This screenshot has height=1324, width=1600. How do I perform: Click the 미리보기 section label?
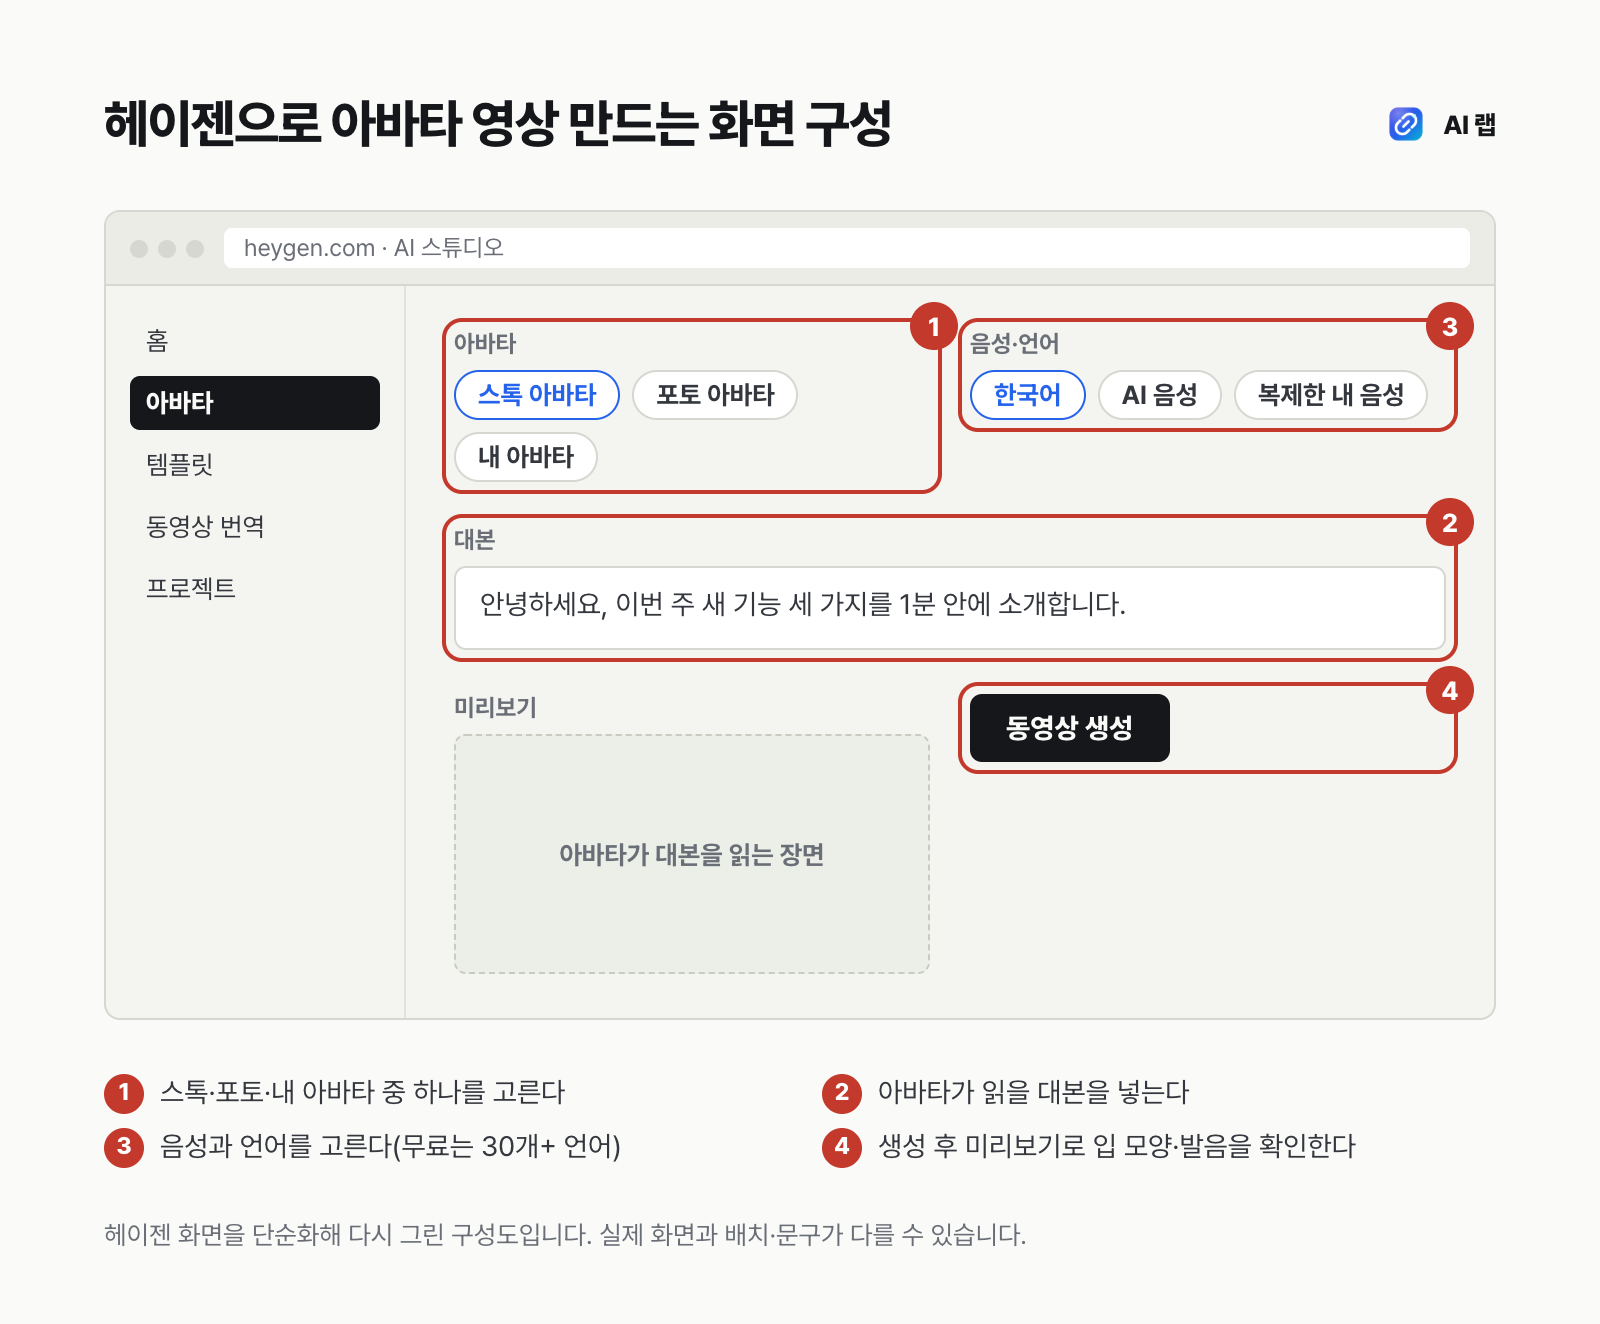(x=495, y=707)
